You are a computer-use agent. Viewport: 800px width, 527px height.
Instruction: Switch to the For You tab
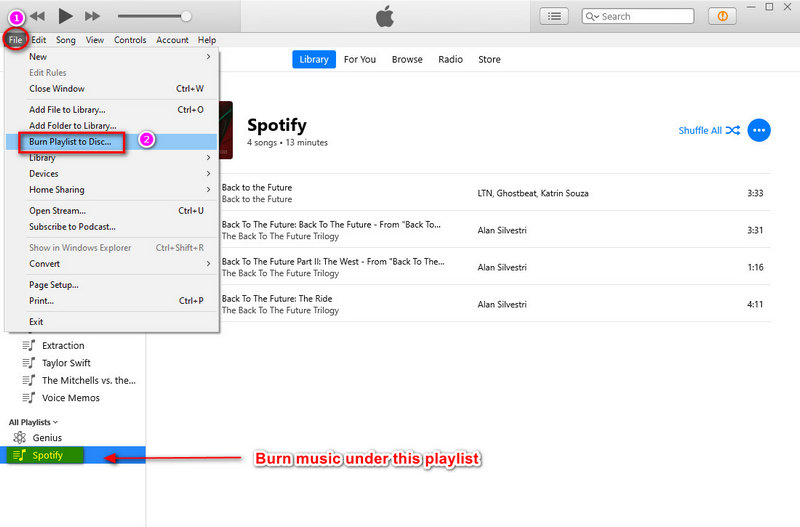pos(360,59)
